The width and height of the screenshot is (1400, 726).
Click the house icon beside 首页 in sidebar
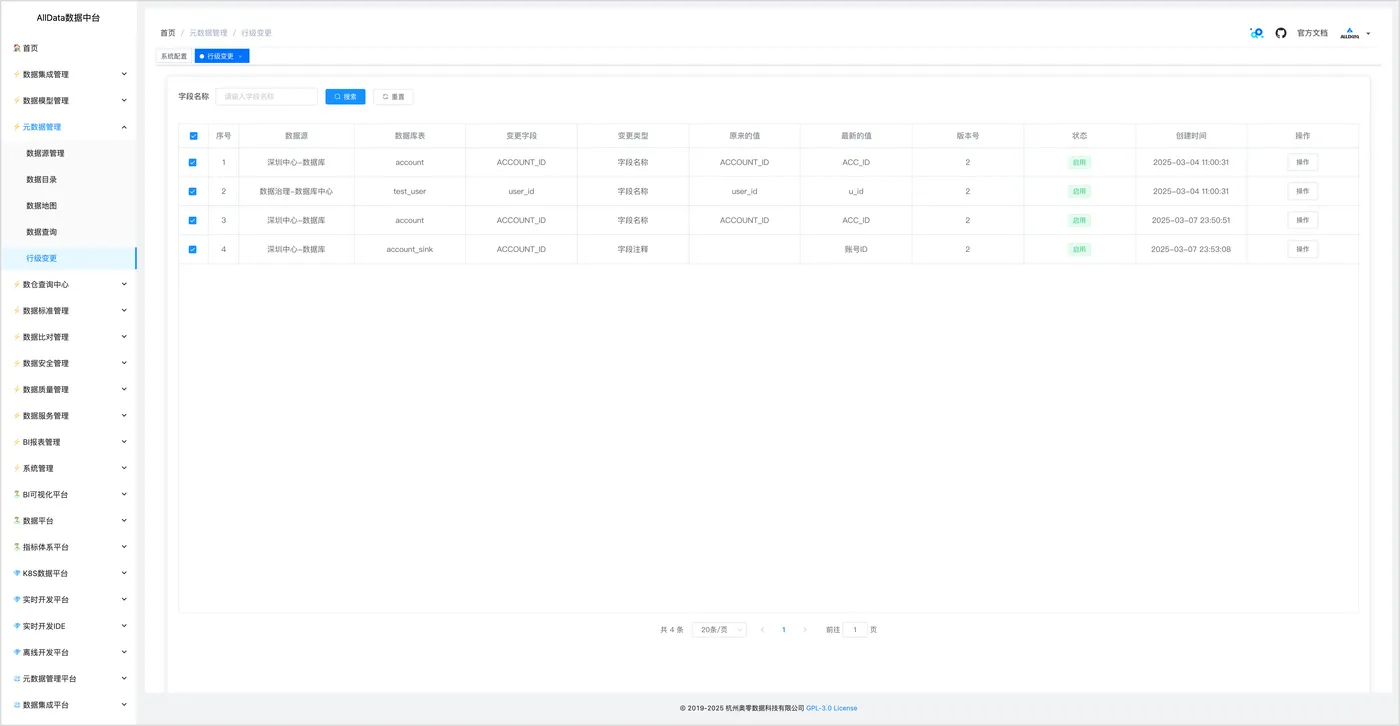(17, 48)
